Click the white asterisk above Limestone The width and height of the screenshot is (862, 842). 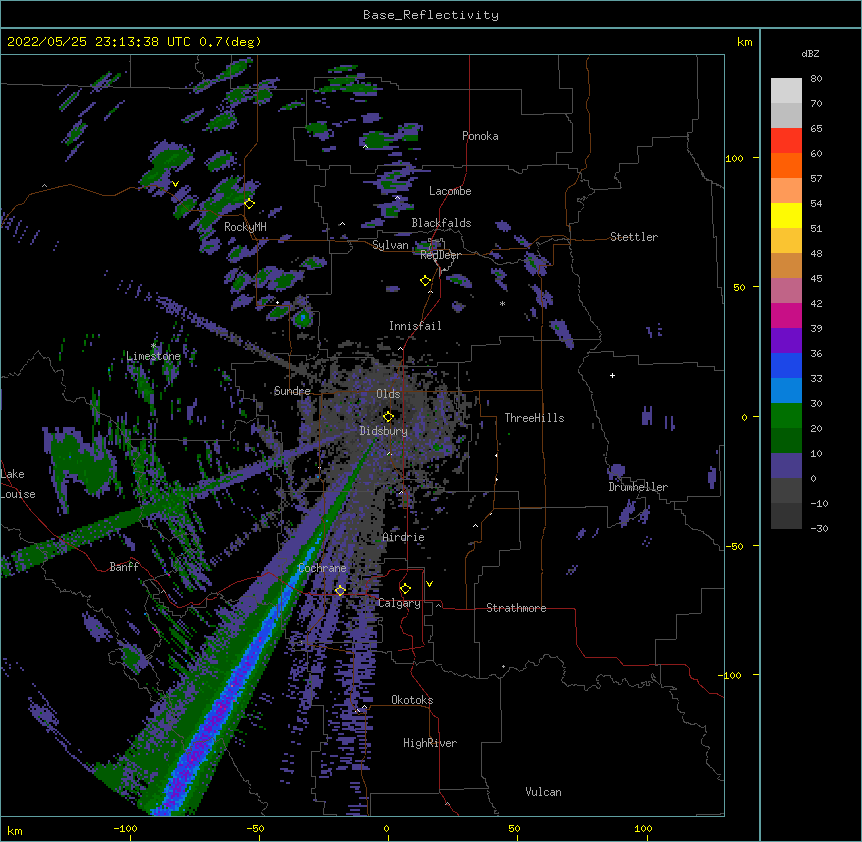(x=153, y=346)
